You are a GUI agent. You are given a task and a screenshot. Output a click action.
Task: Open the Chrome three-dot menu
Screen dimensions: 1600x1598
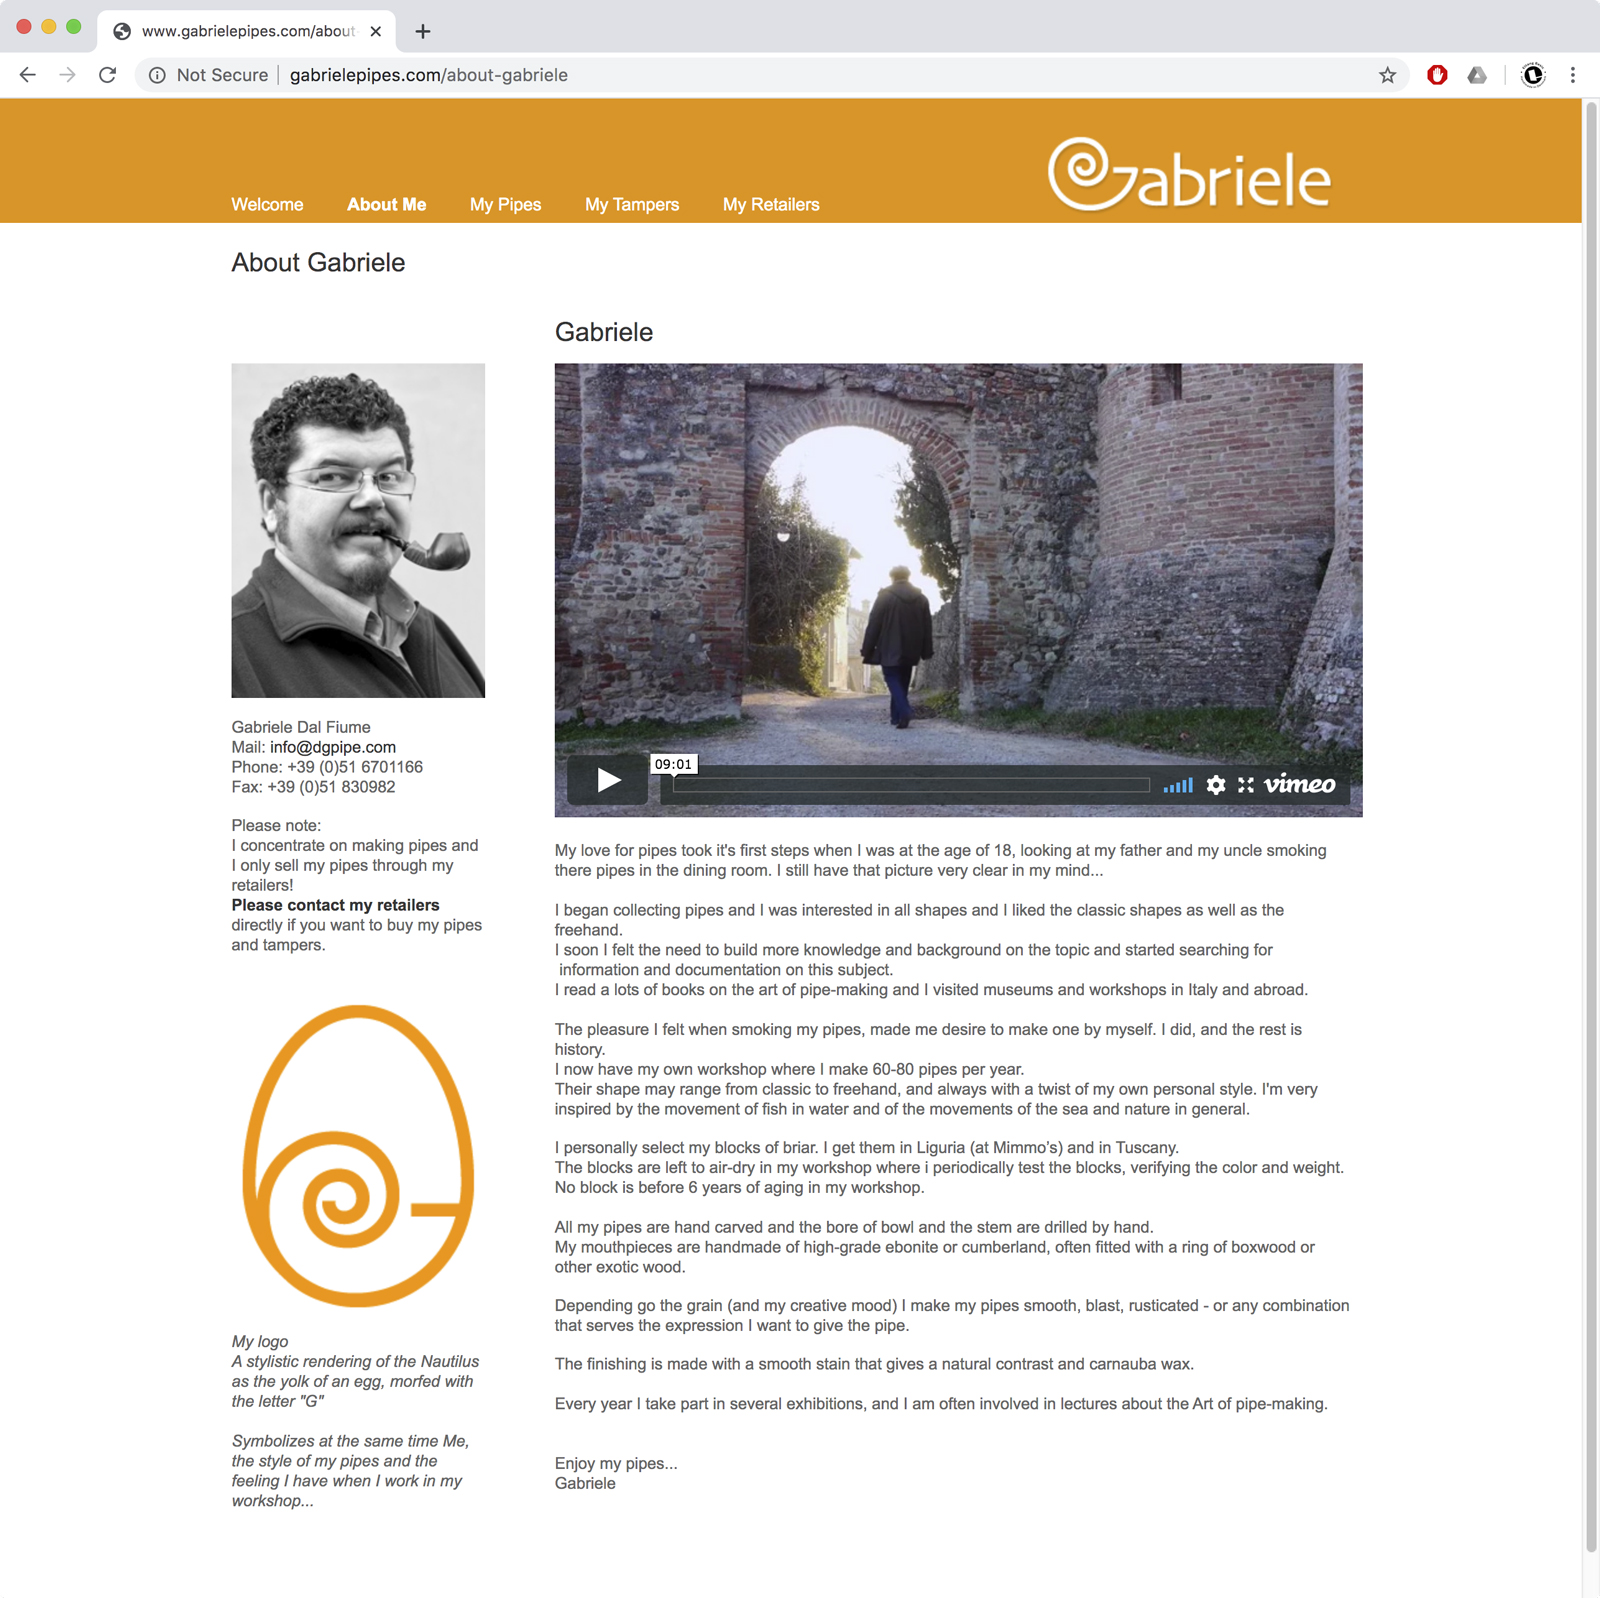pyautogui.click(x=1573, y=75)
